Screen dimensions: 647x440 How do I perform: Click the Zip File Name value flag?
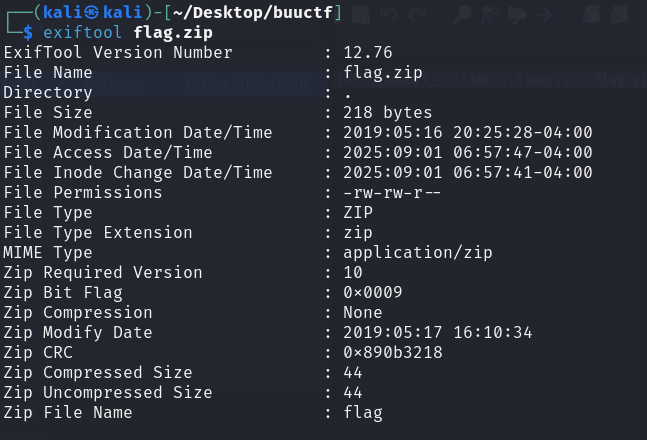click(x=363, y=413)
